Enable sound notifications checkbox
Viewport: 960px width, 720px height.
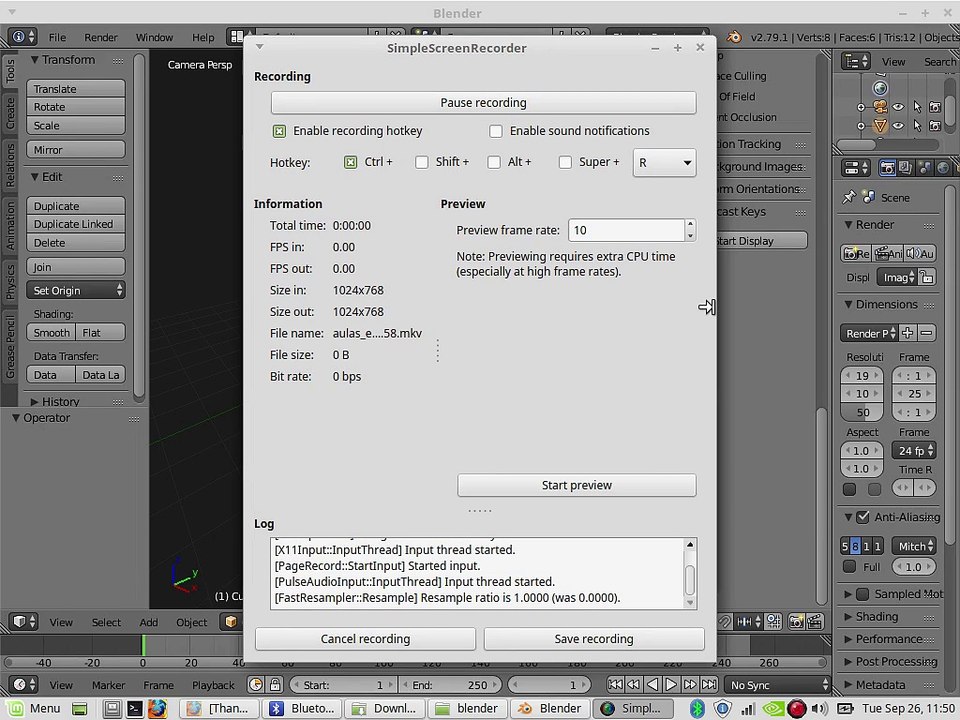tap(496, 131)
